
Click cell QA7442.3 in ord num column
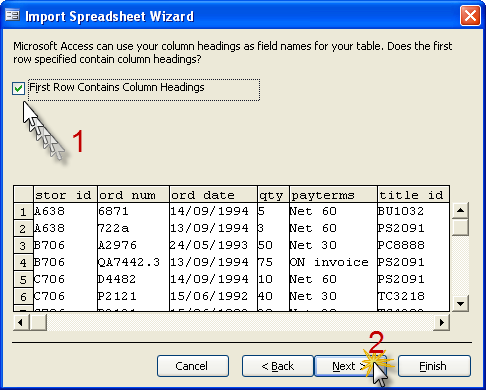coord(133,262)
